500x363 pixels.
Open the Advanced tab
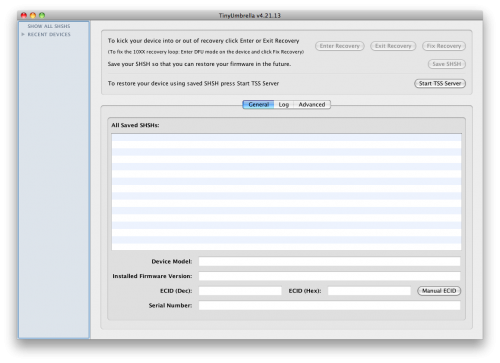pos(312,105)
